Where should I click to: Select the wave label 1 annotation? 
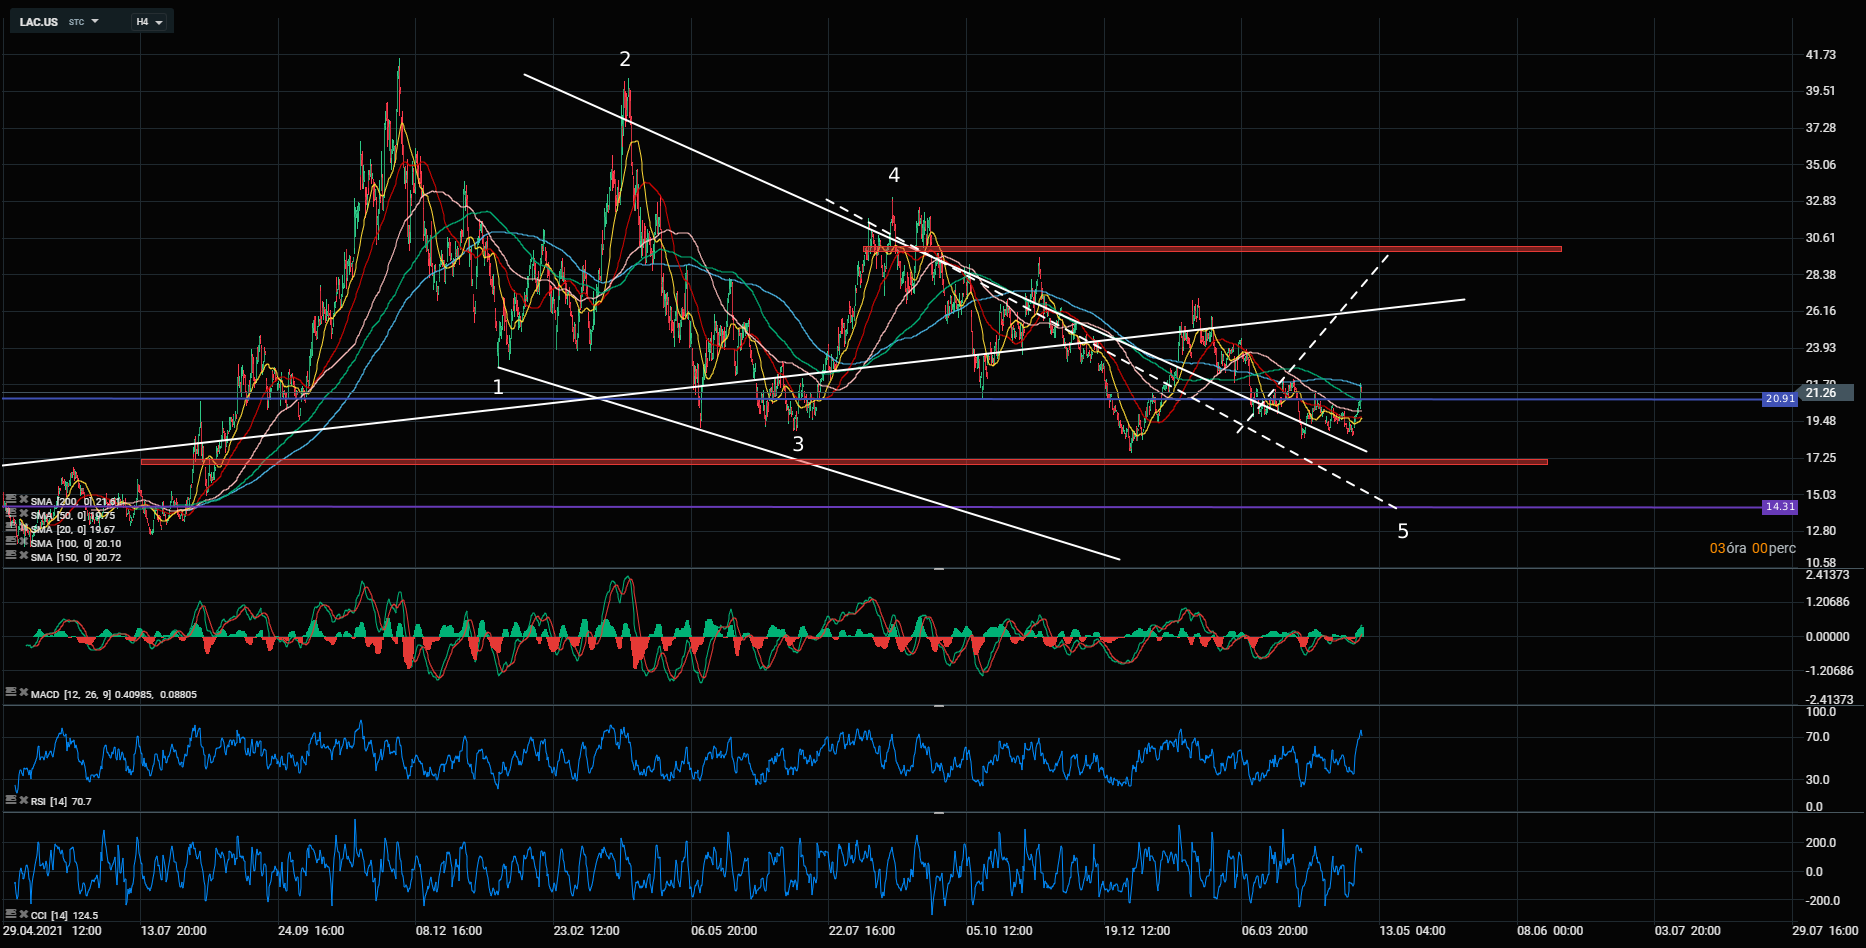click(x=498, y=386)
